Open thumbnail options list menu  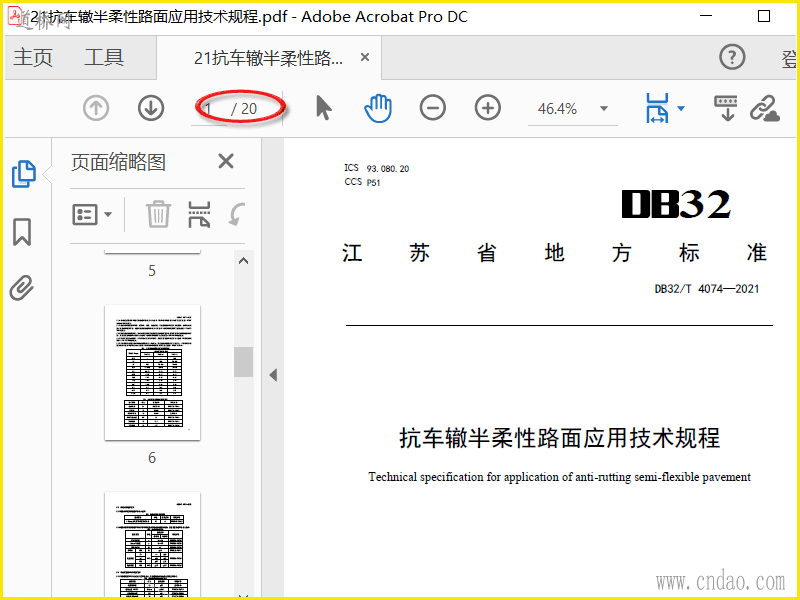[x=92, y=215]
